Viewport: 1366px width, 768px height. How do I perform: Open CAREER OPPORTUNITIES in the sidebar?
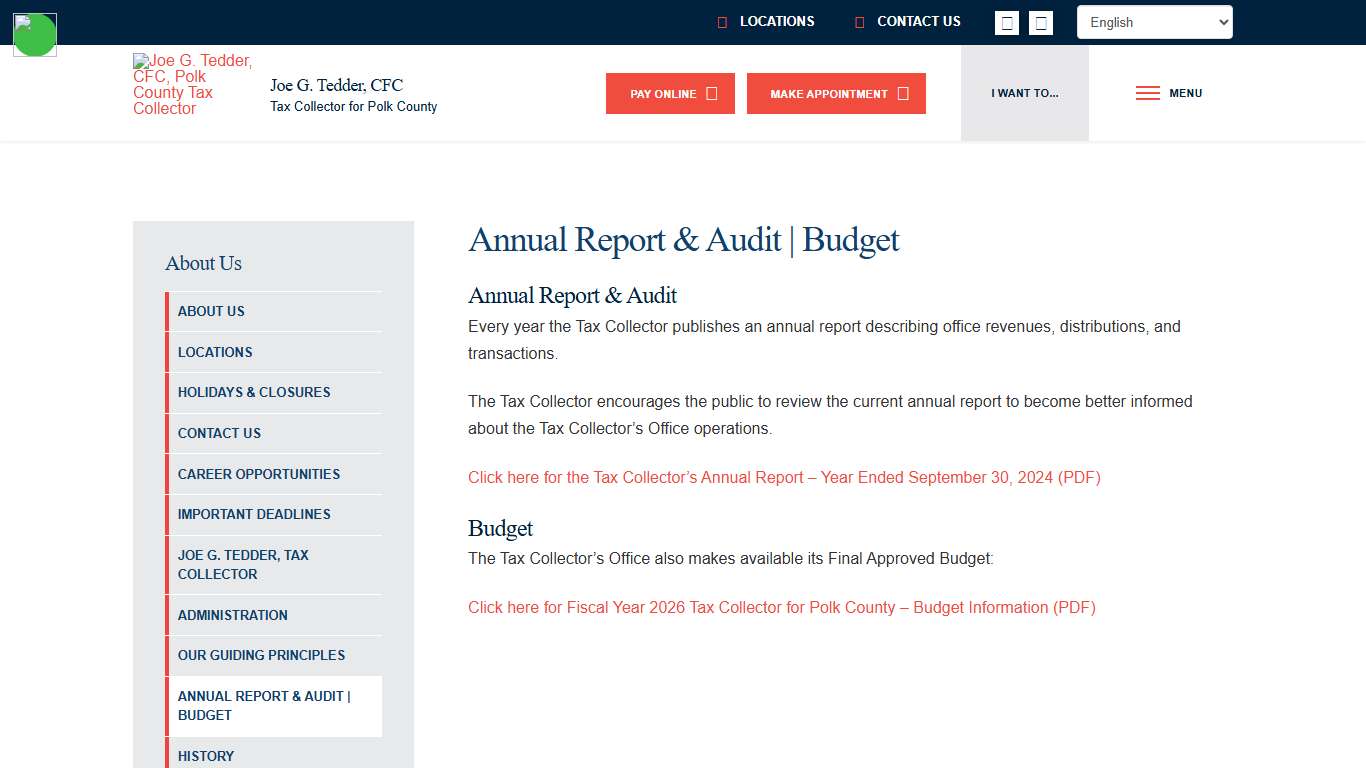coord(259,473)
